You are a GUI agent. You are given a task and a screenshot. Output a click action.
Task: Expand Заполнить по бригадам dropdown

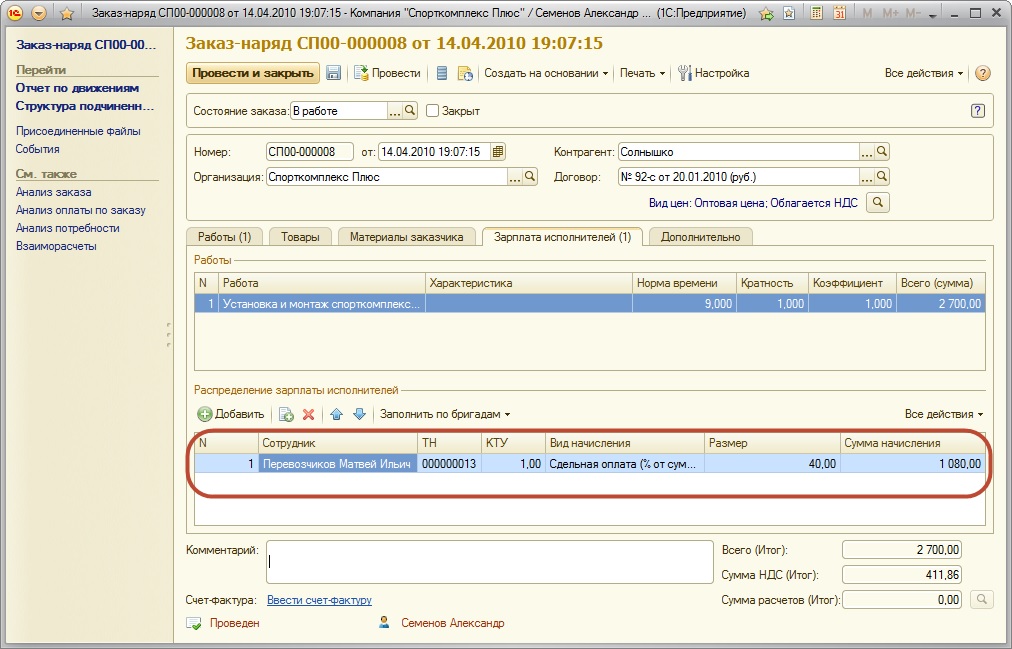pyautogui.click(x=445, y=414)
